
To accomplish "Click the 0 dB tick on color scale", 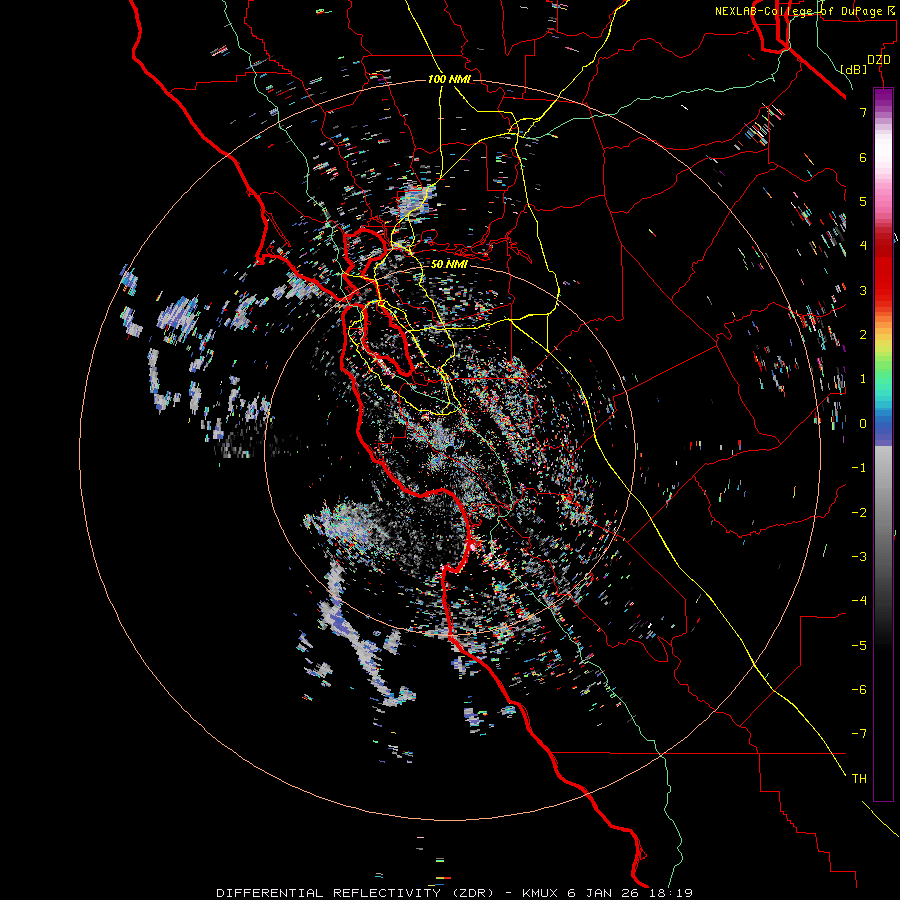I will 863,424.
